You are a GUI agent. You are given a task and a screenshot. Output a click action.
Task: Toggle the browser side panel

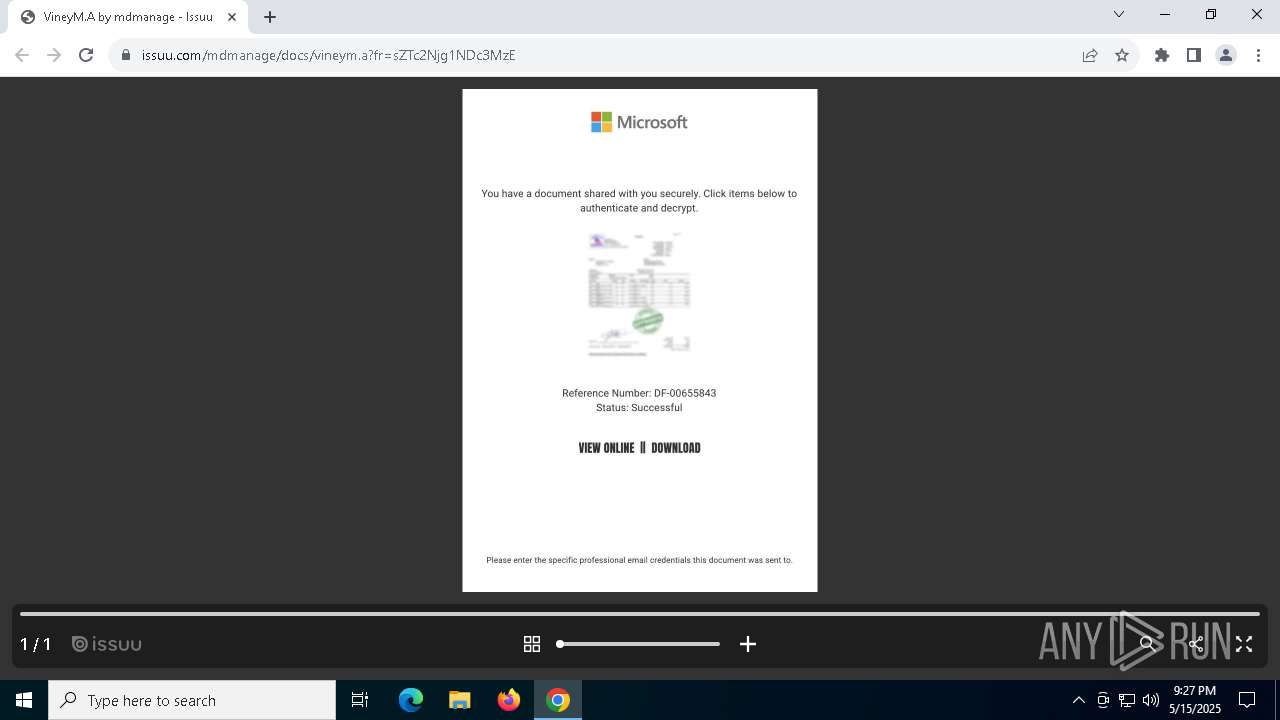pos(1194,55)
